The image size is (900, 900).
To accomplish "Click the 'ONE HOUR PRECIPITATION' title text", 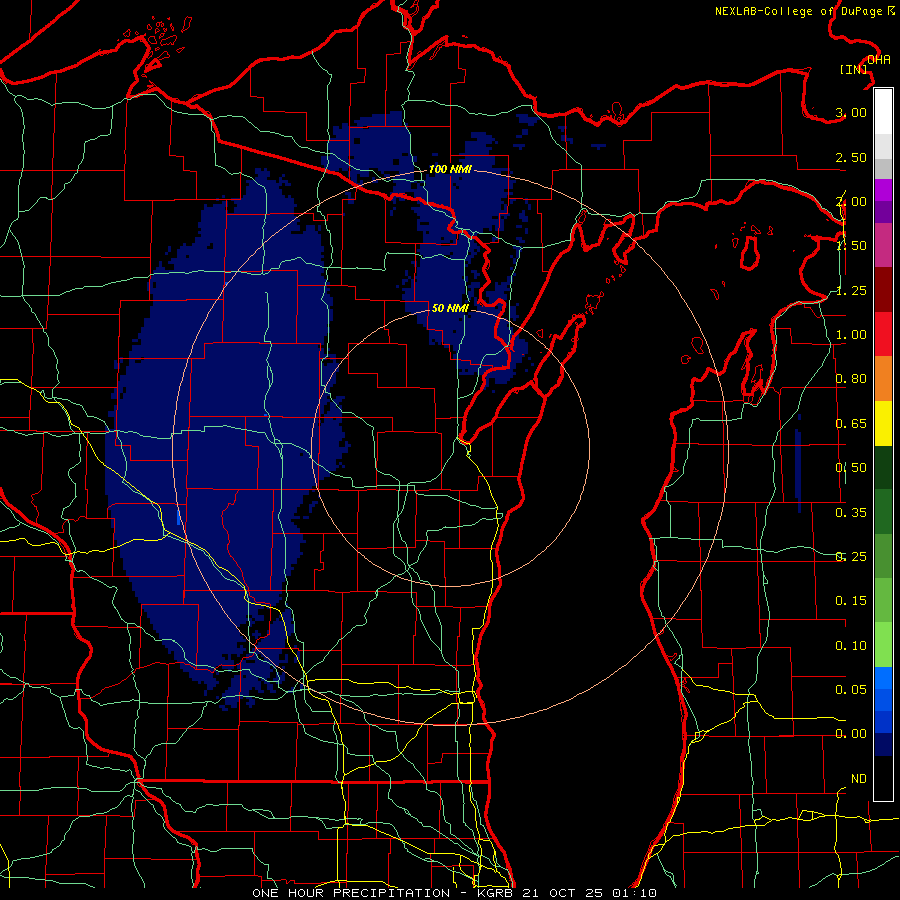I will (351, 893).
